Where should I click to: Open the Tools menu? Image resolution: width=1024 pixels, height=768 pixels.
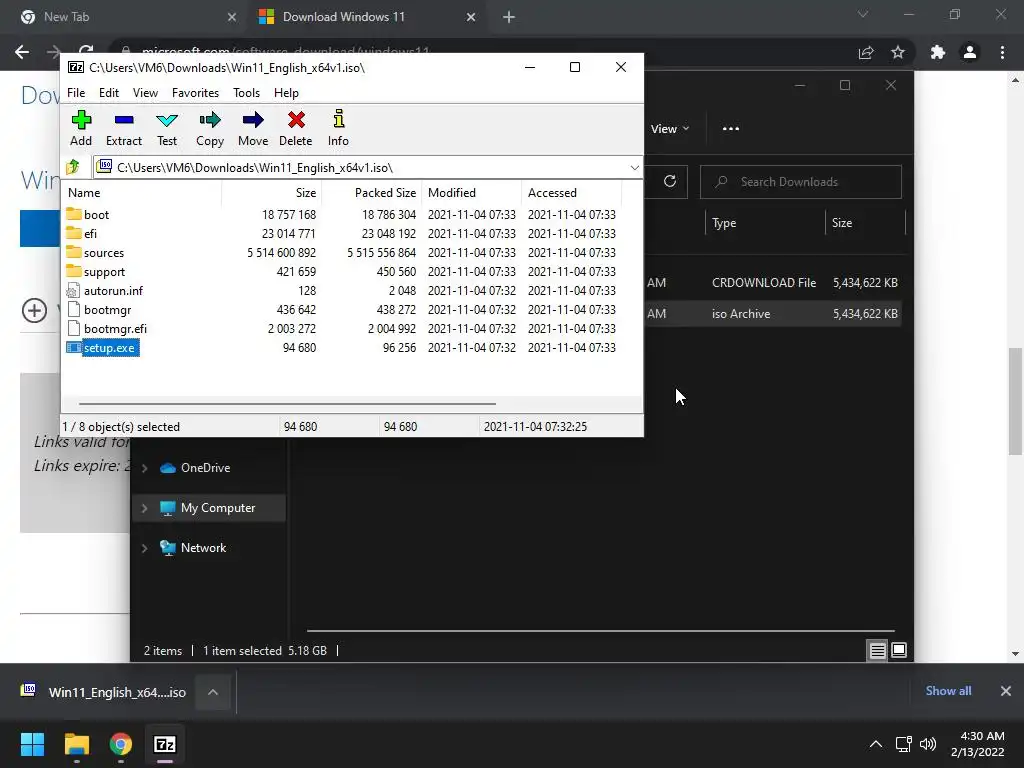[x=246, y=93]
